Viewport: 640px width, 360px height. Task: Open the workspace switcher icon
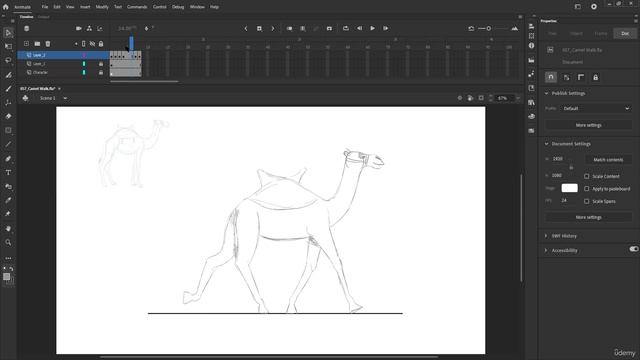[x=578, y=7]
